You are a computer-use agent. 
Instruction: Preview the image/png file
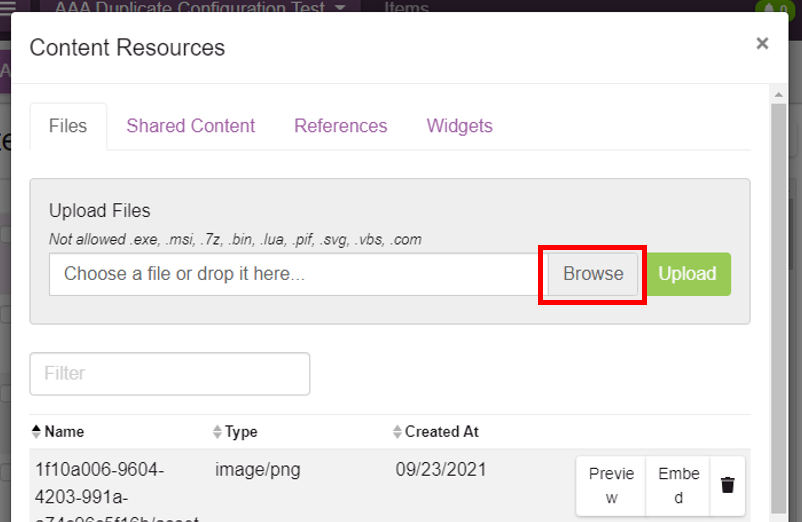pyautogui.click(x=611, y=485)
